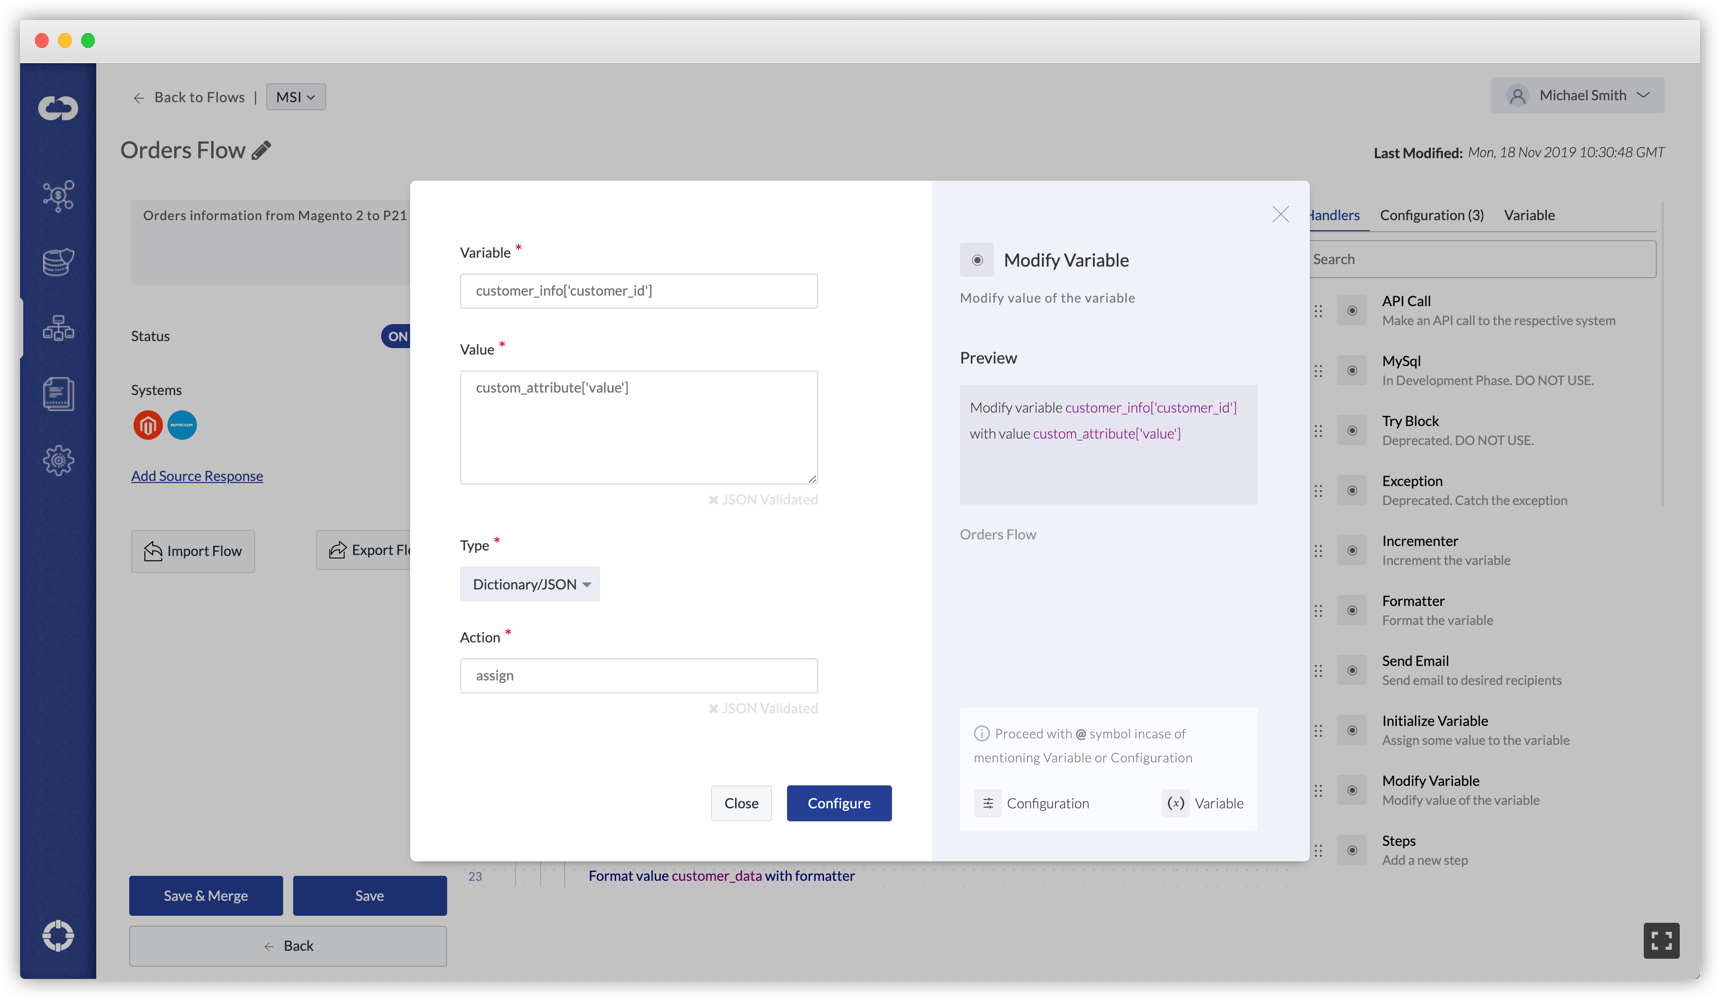The width and height of the screenshot is (1720, 999).
Task: Insert a Configuration reference in the hint box
Action: pos(1033,803)
